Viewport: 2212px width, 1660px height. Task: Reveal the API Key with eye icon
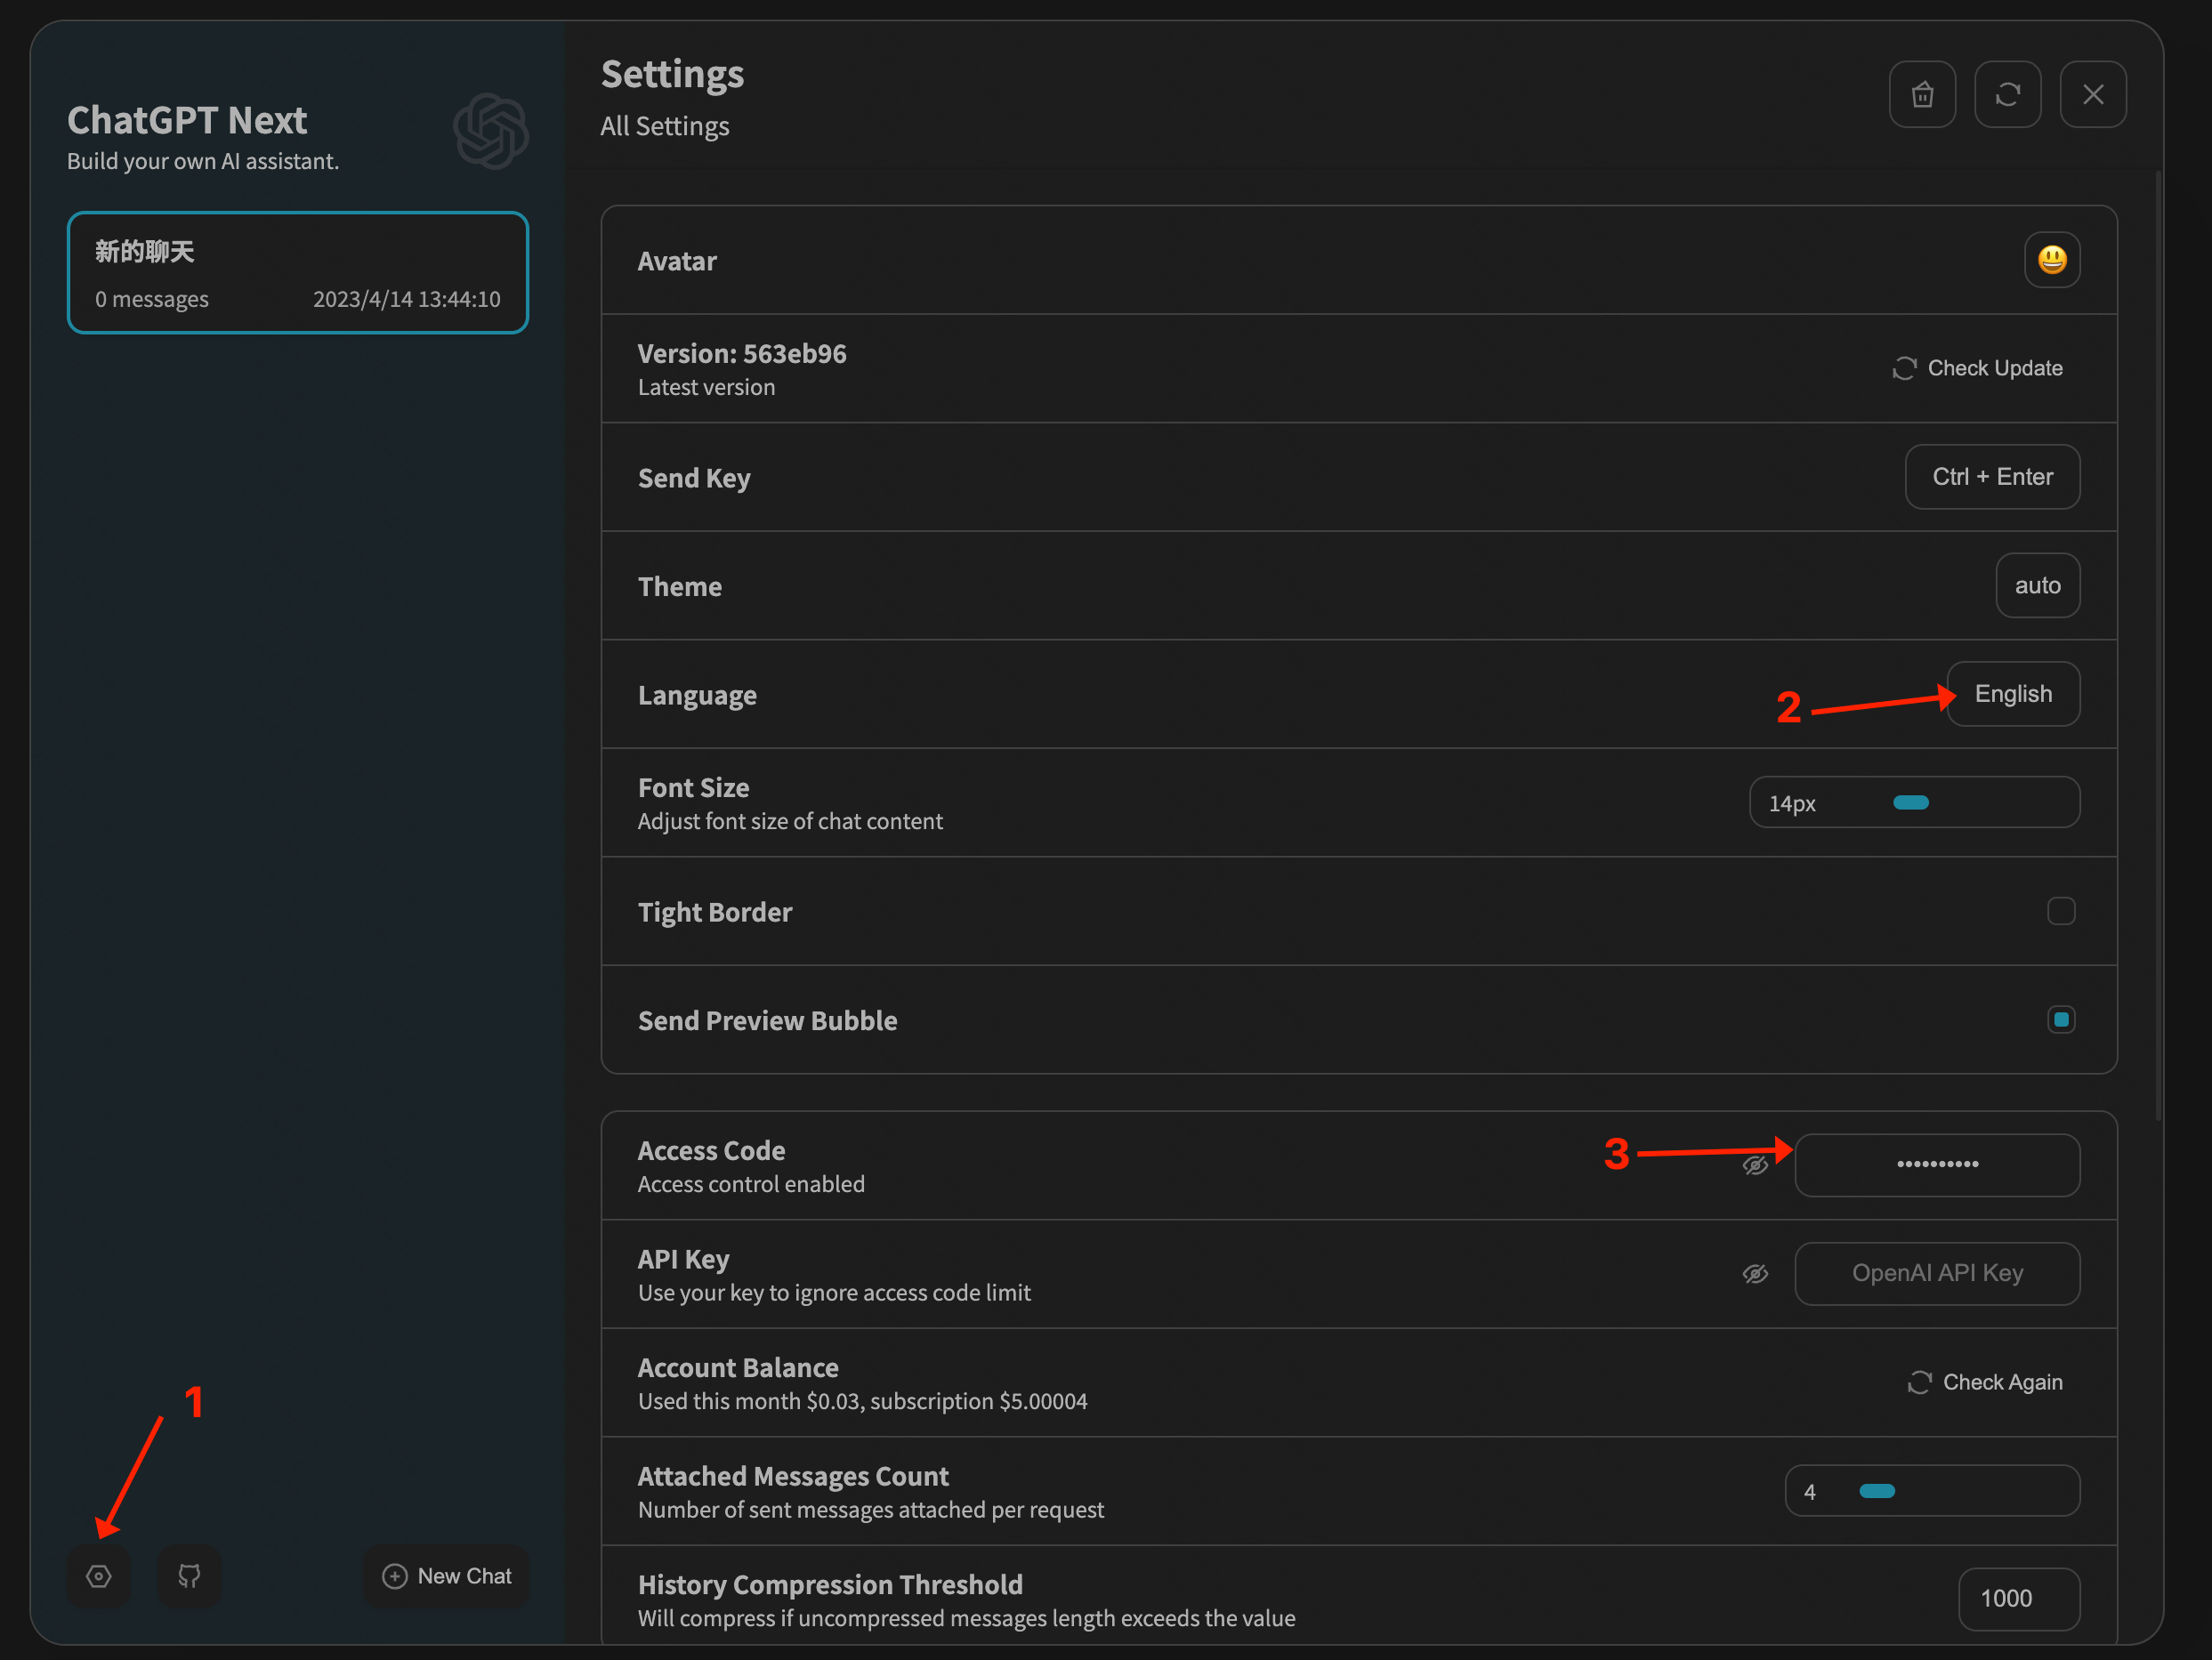pyautogui.click(x=1755, y=1274)
